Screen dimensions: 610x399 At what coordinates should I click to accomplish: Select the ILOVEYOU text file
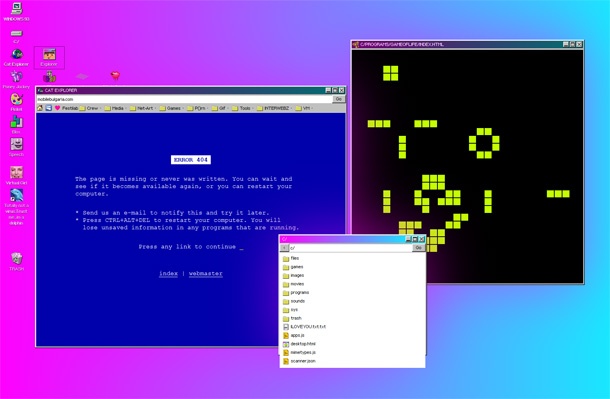coord(304,327)
